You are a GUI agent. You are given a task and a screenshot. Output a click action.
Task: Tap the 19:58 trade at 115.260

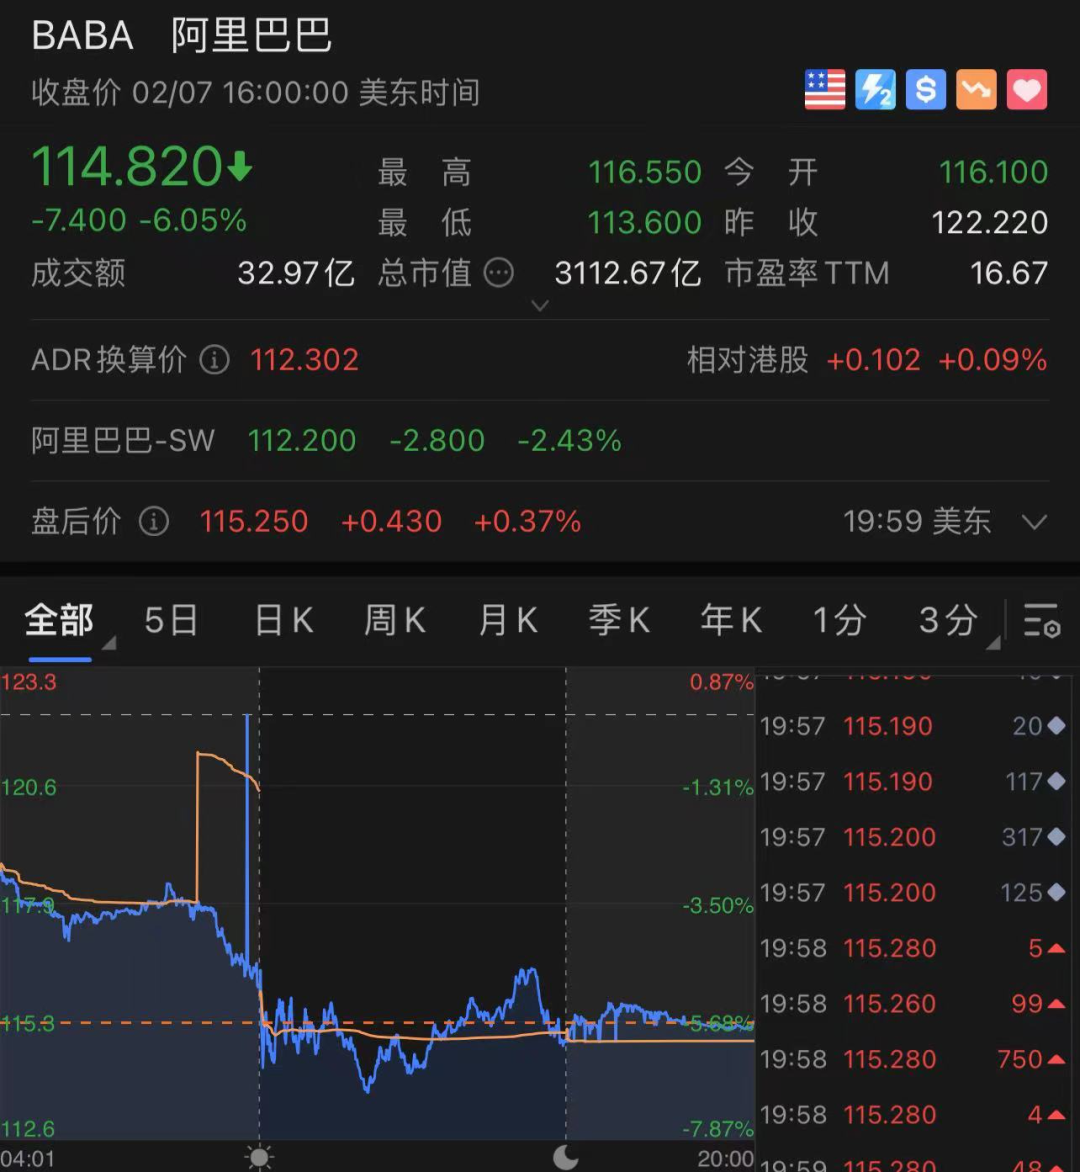[913, 1004]
